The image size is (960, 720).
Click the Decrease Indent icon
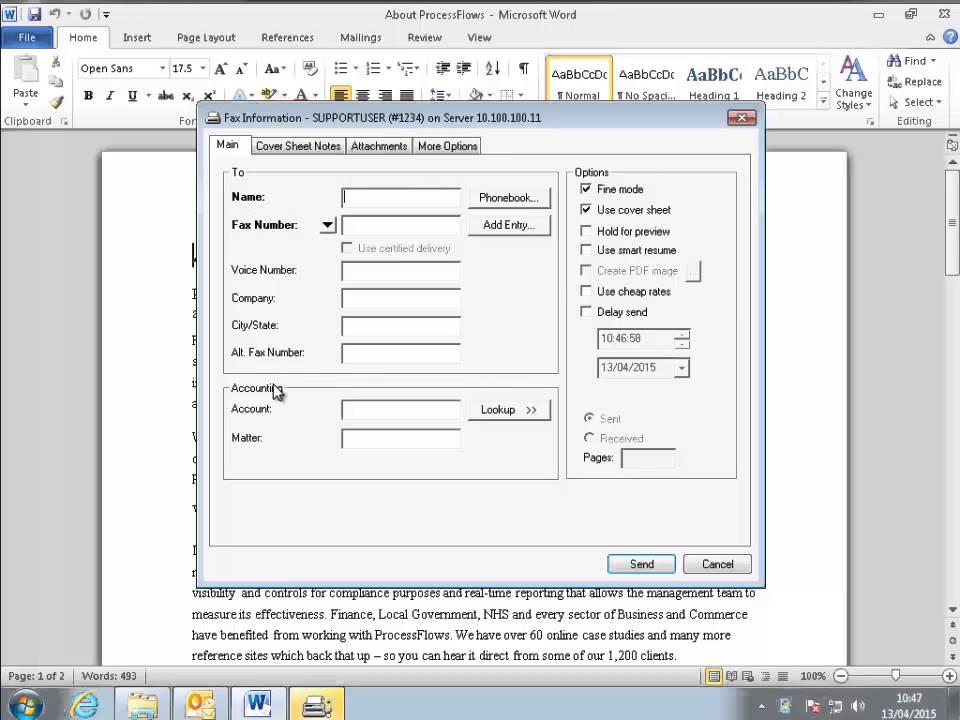(443, 69)
